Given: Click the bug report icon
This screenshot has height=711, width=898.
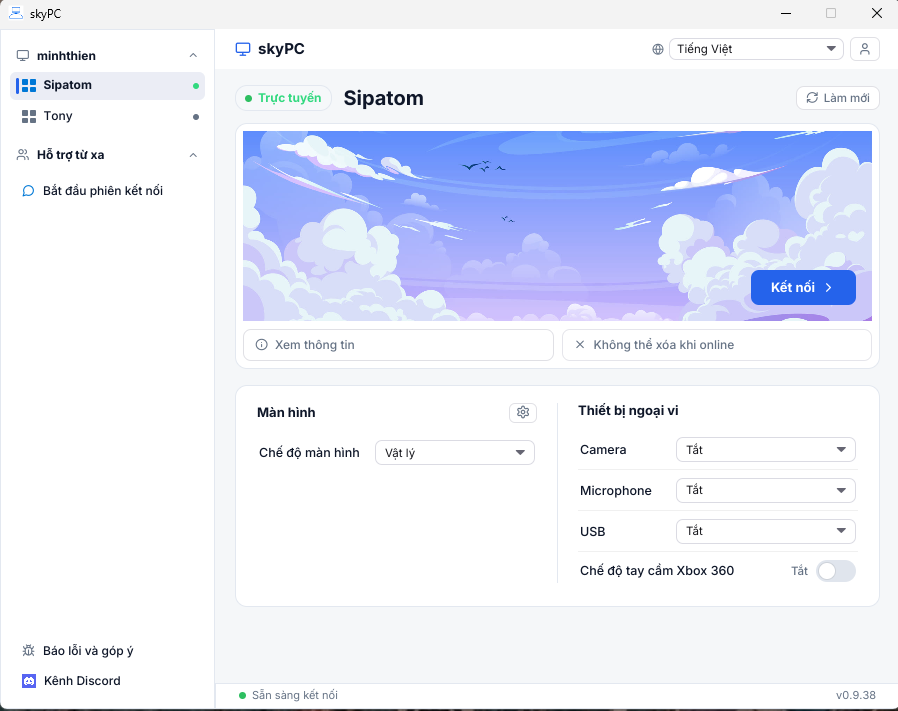Looking at the screenshot, I should (x=28, y=650).
